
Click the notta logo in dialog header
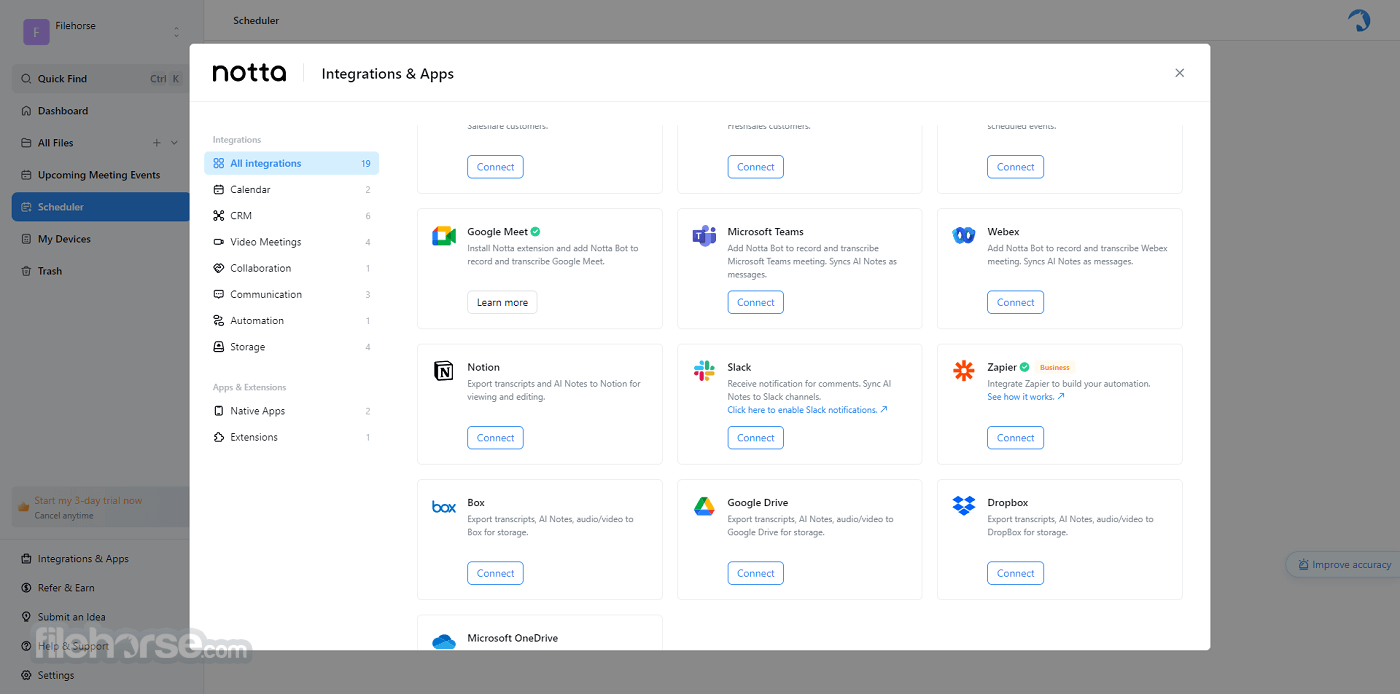pos(249,73)
